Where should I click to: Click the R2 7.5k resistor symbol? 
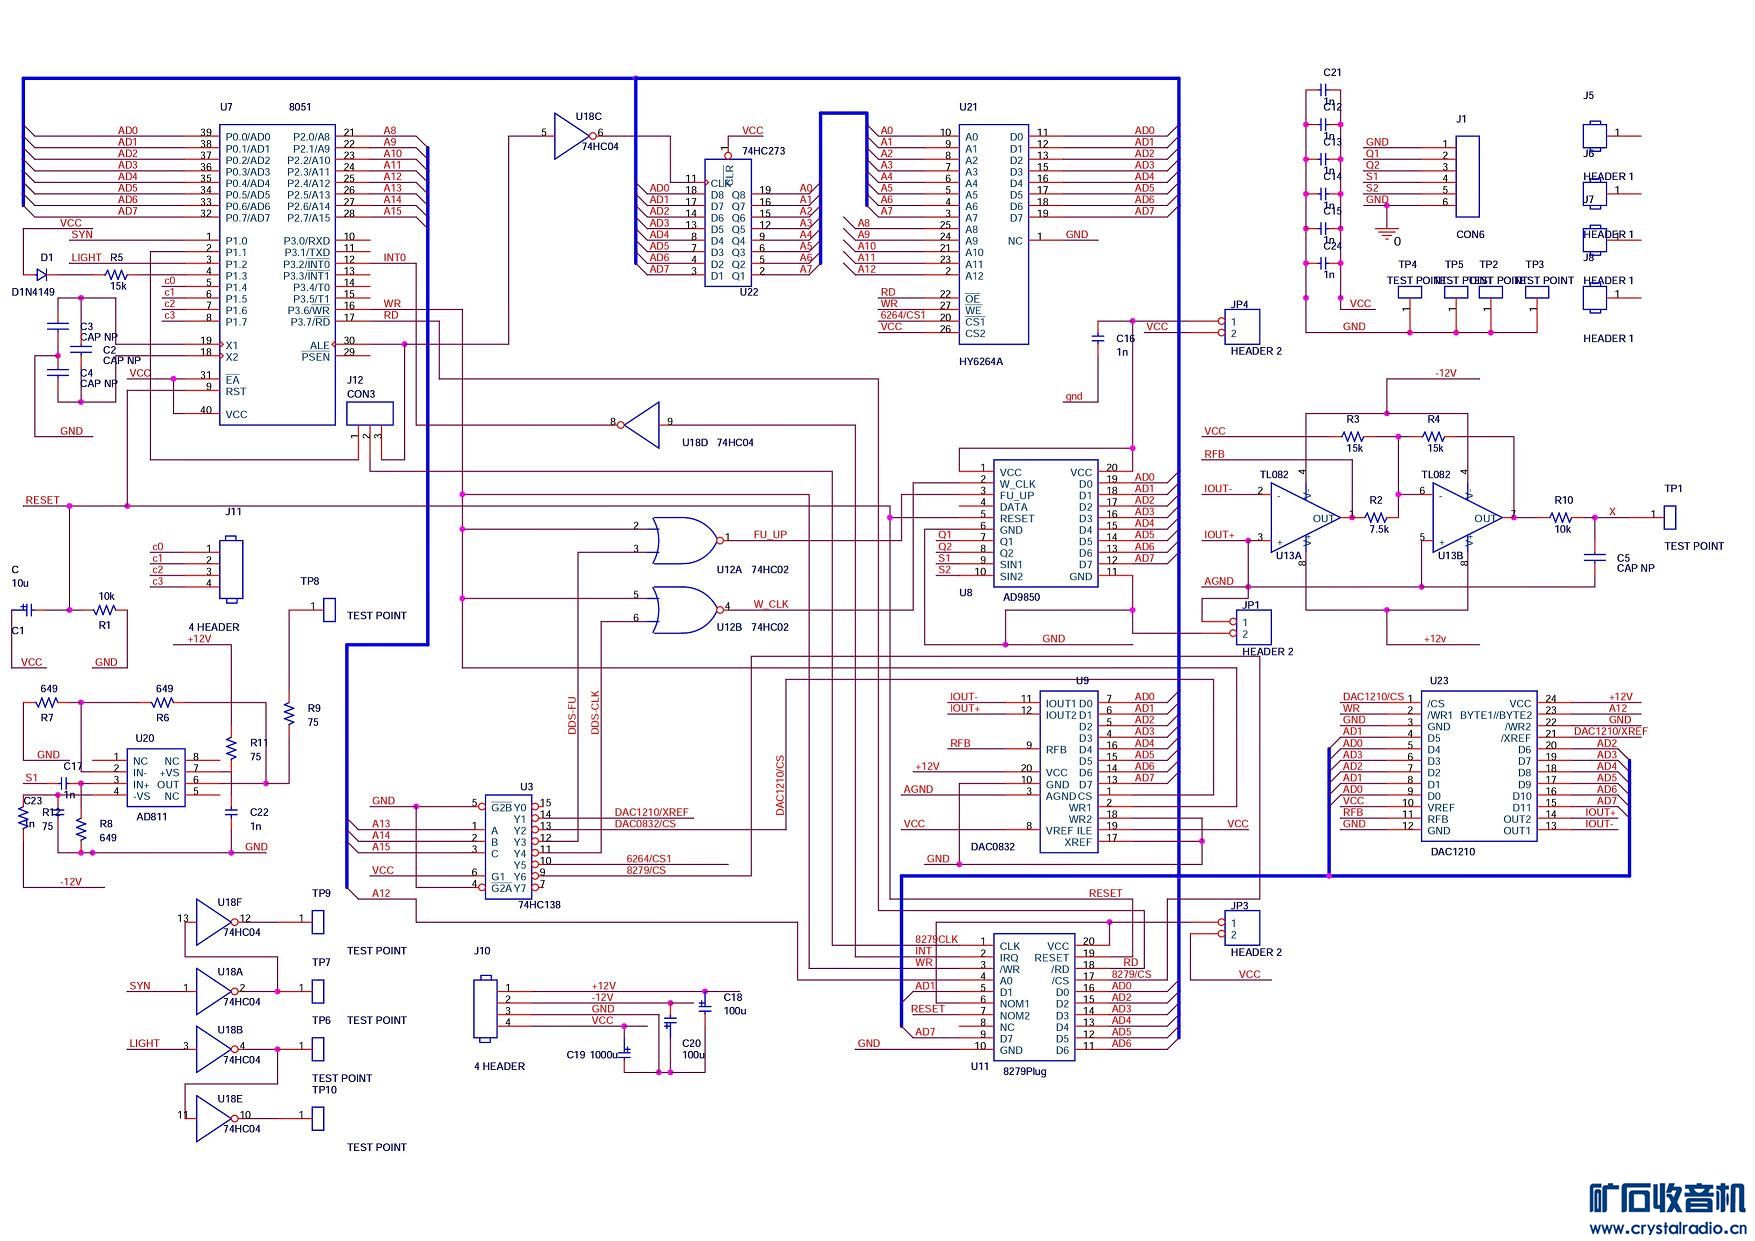(1377, 518)
